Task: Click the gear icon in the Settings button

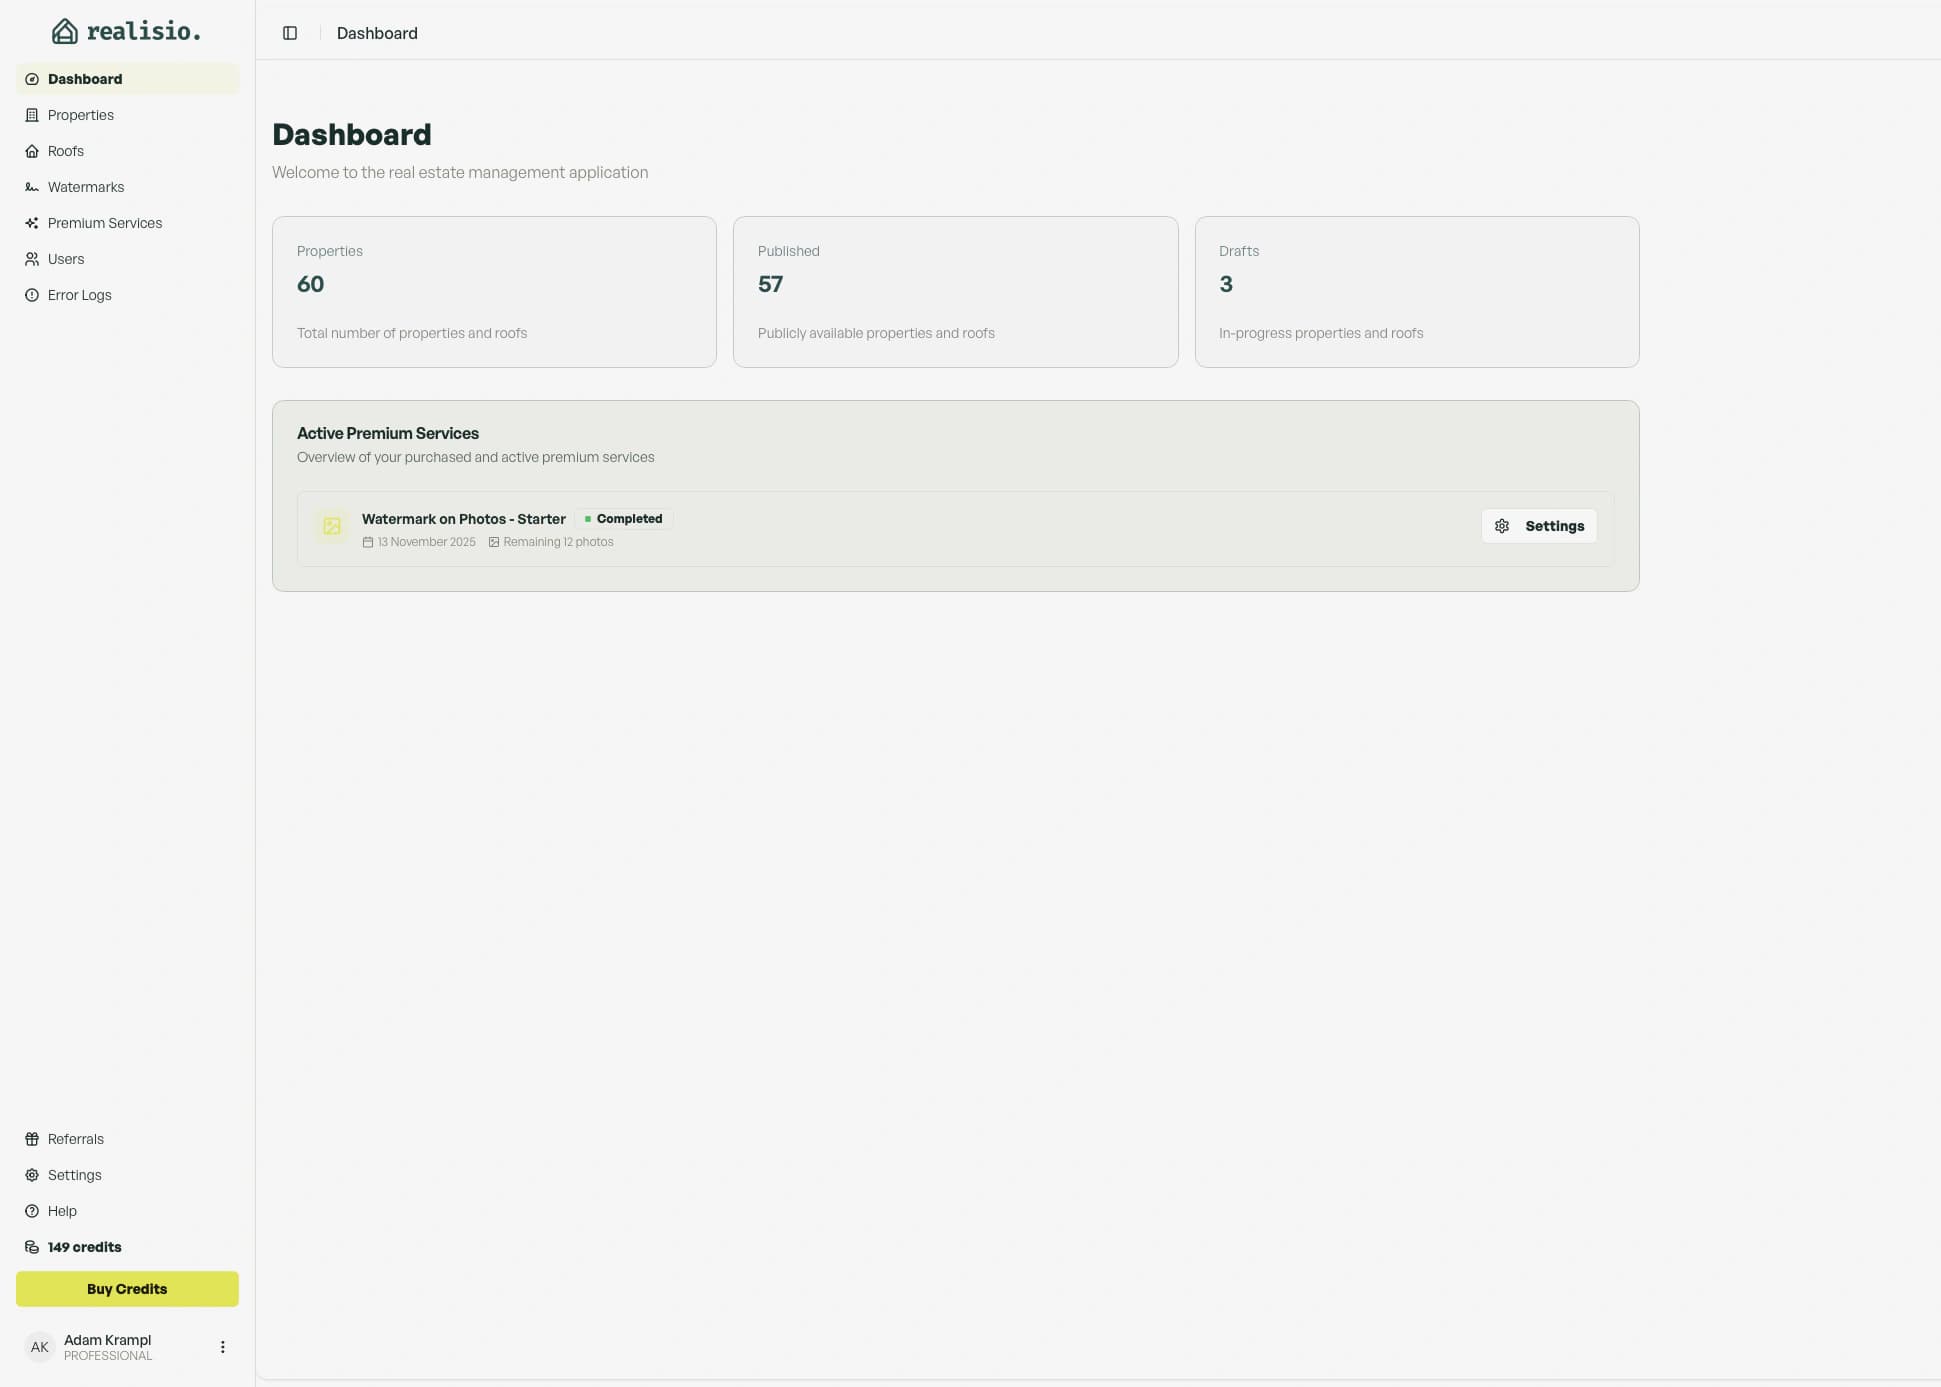Action: 1502,526
